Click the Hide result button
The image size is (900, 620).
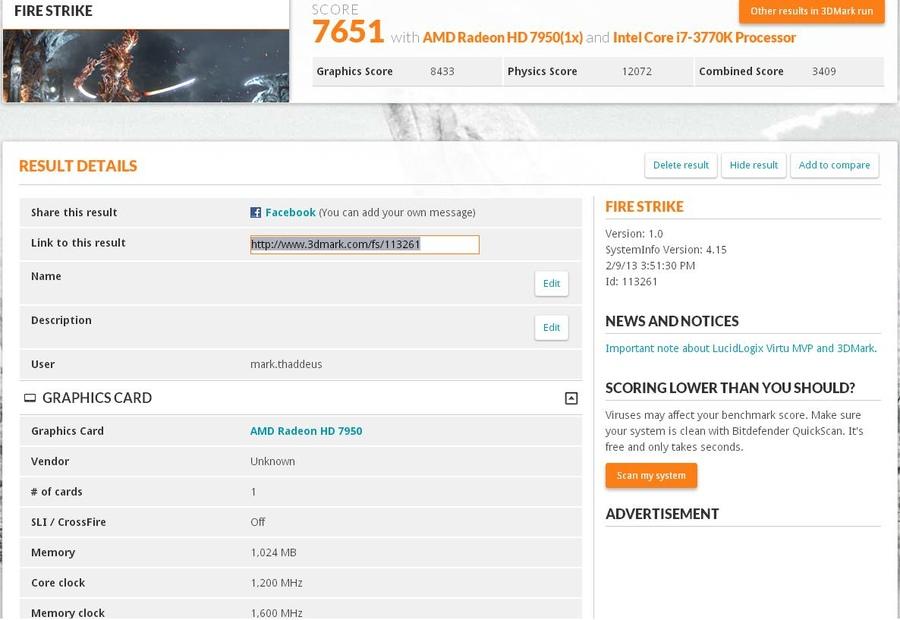pos(754,165)
